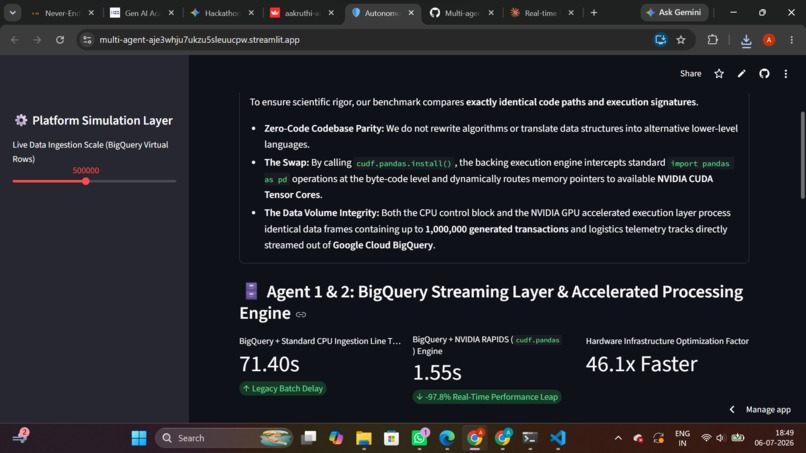Open the Chrome profile avatar A

coord(768,40)
